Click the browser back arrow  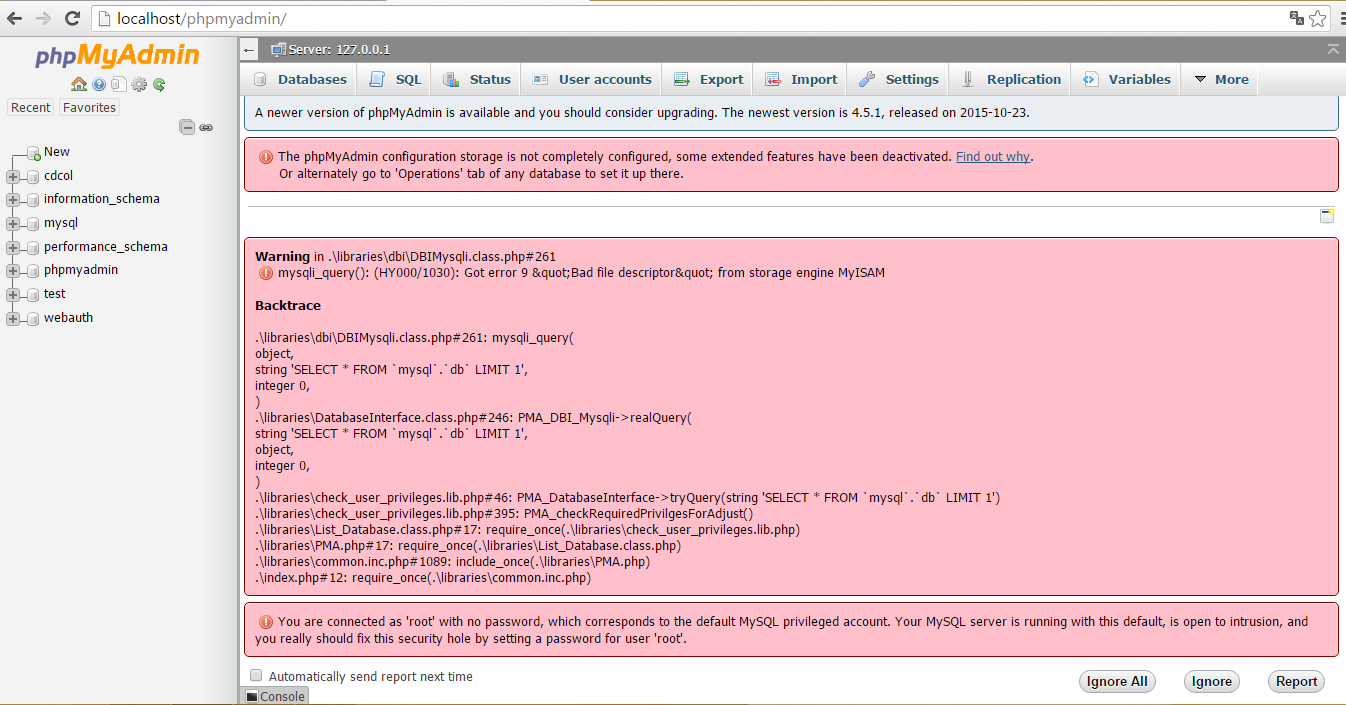click(x=16, y=18)
